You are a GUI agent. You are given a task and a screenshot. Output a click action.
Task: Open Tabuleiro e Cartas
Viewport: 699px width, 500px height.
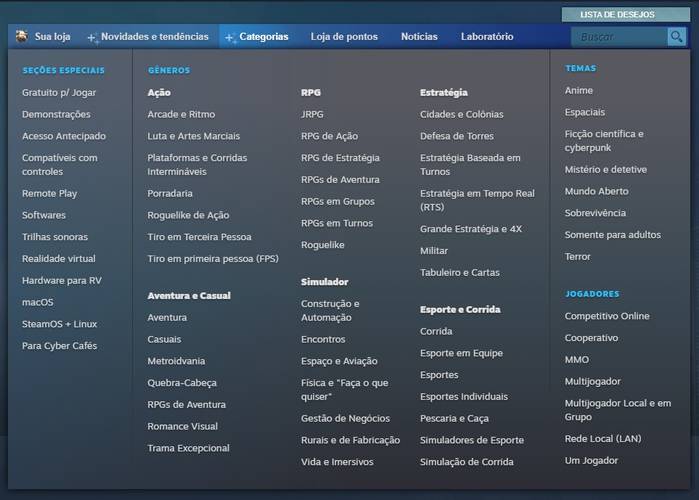pos(460,273)
